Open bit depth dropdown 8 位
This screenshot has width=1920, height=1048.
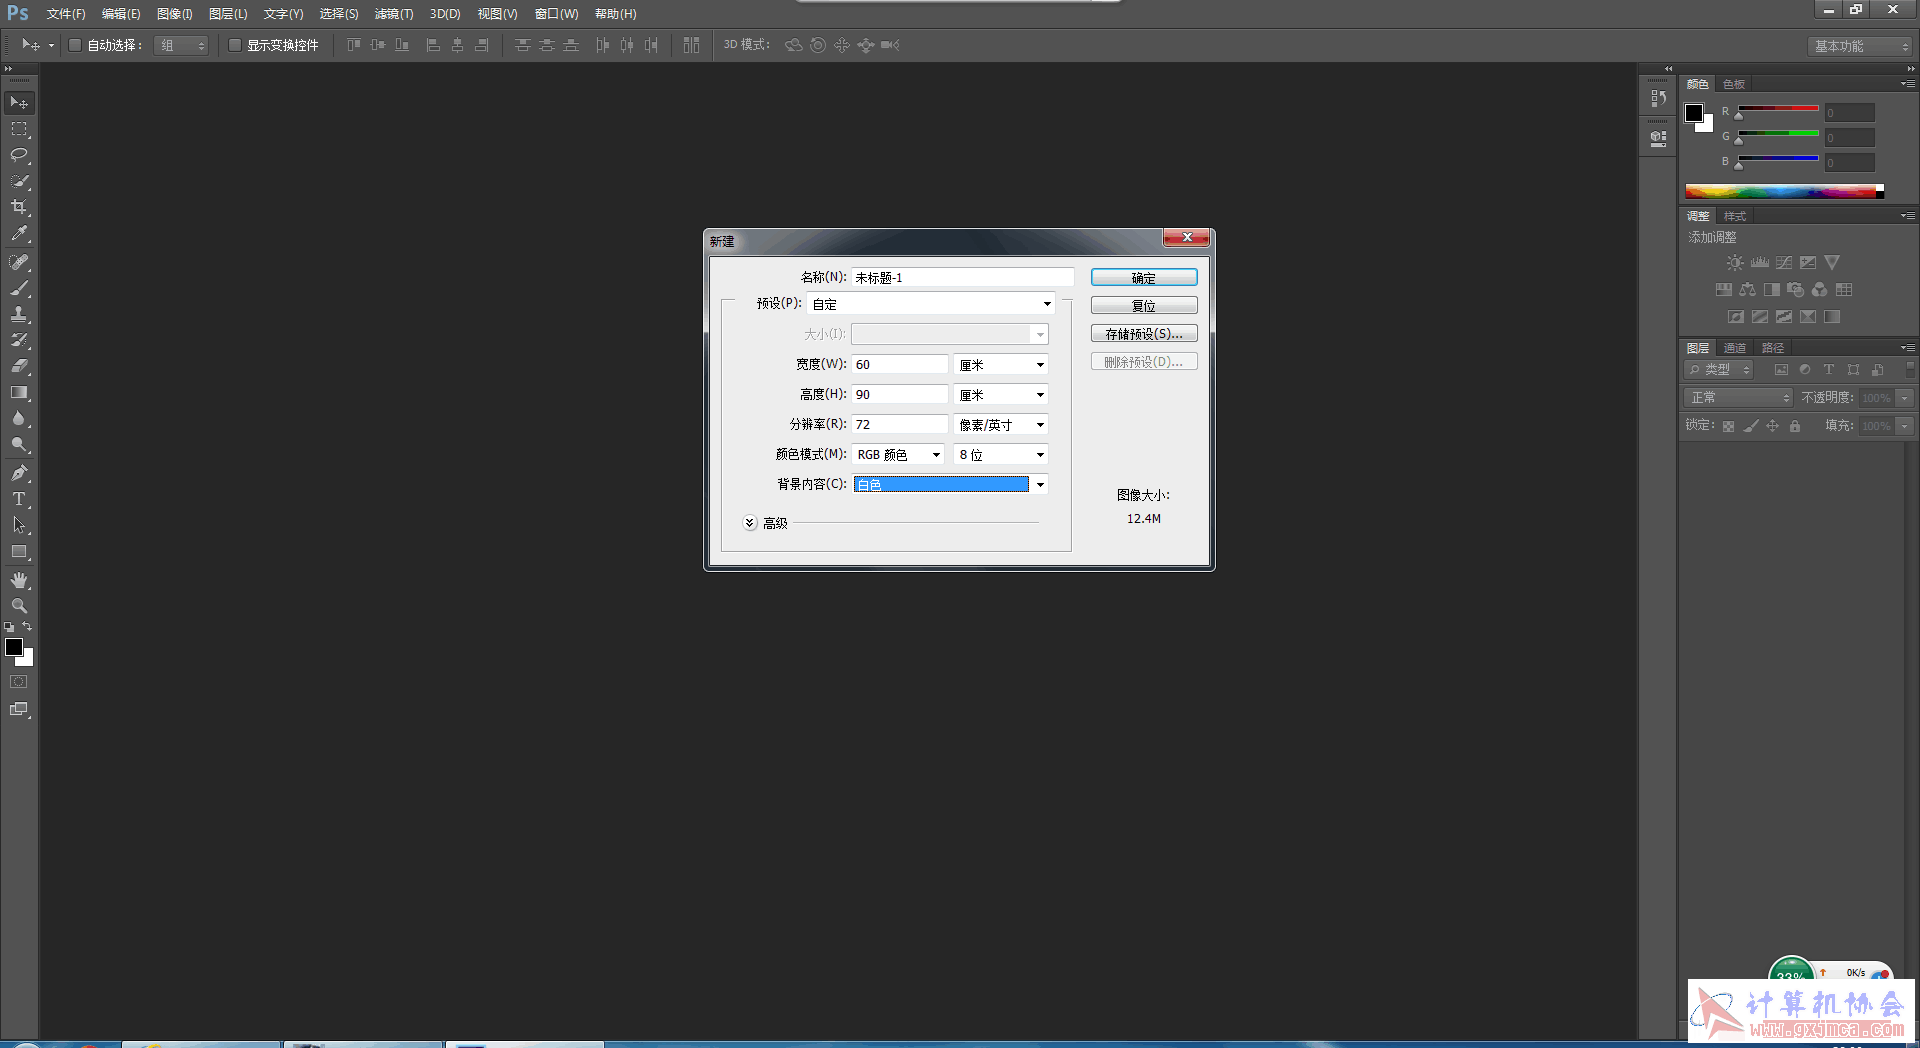coord(1001,455)
